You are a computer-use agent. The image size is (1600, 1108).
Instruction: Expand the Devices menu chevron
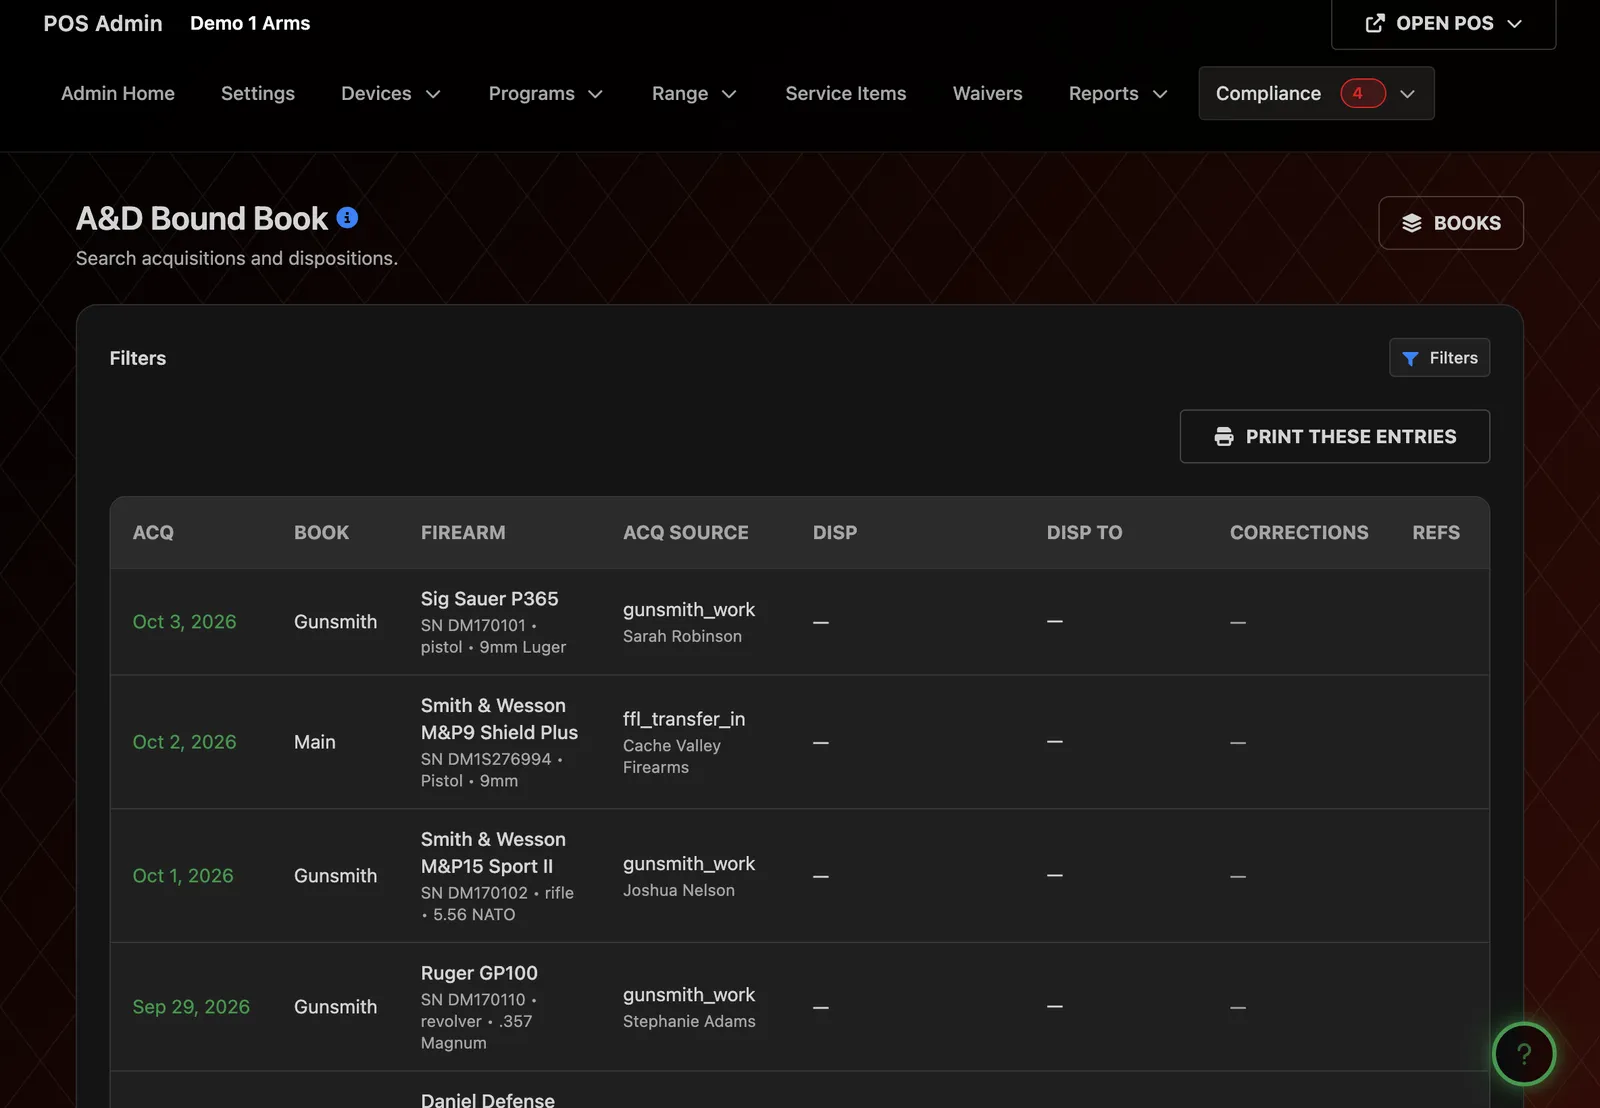[433, 94]
